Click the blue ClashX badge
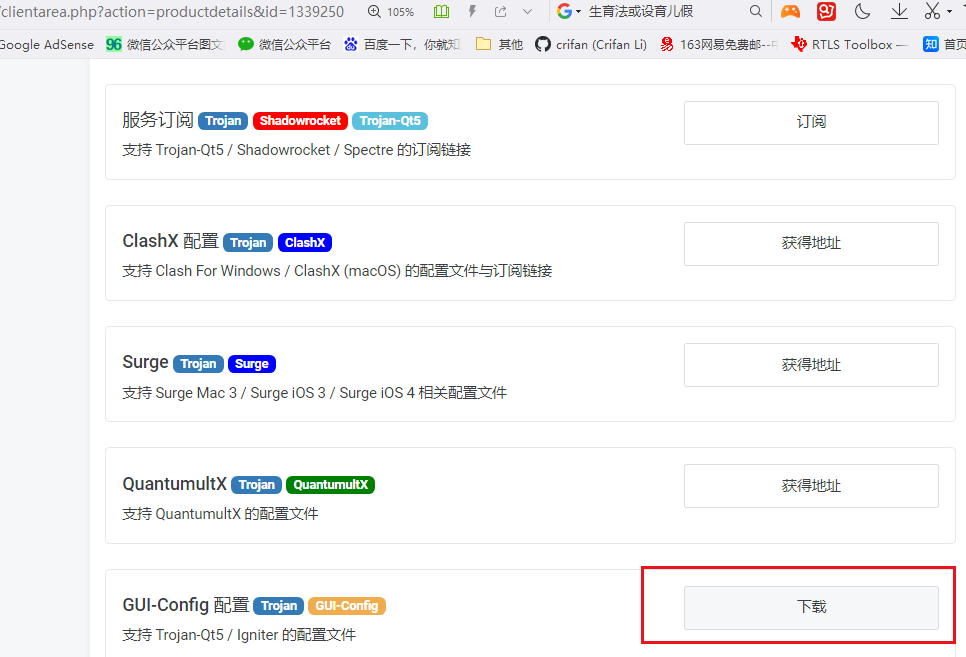Screen dimensions: 966x657 coord(305,243)
